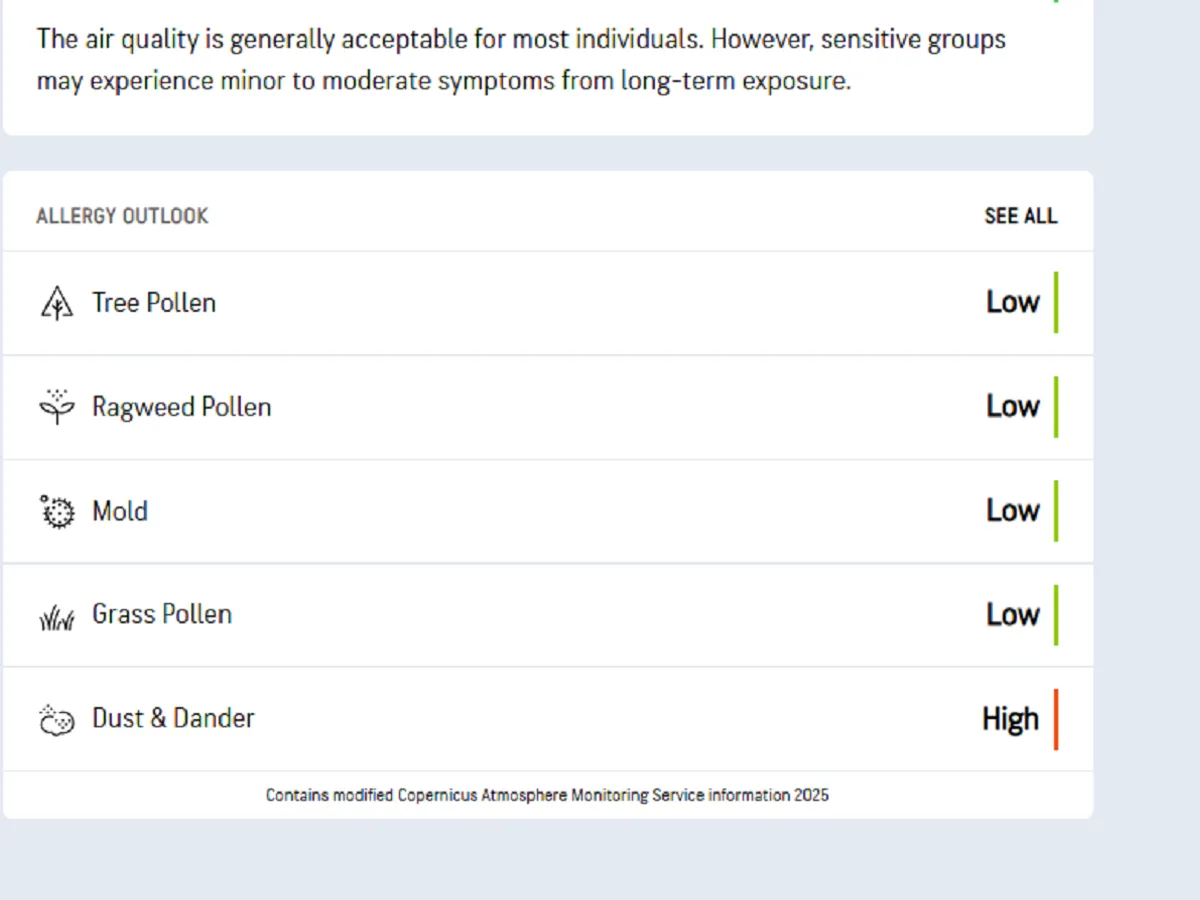Click the air quality description paragraph
This screenshot has width=1200, height=900.
[520, 60]
